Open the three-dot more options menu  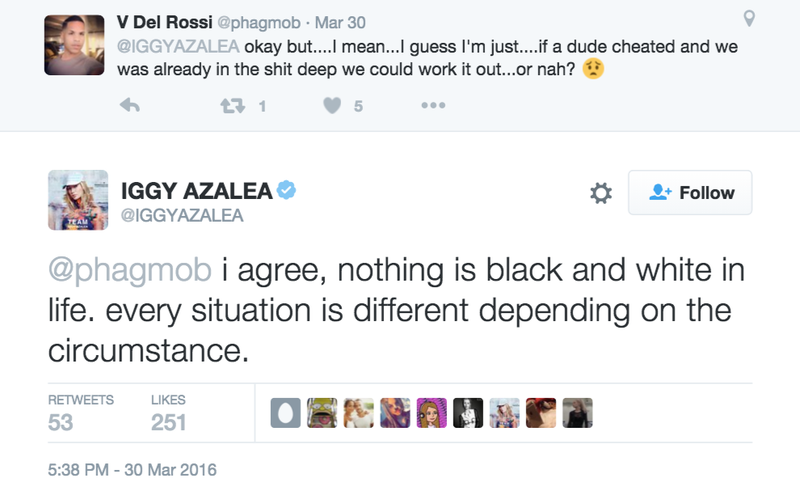433,105
